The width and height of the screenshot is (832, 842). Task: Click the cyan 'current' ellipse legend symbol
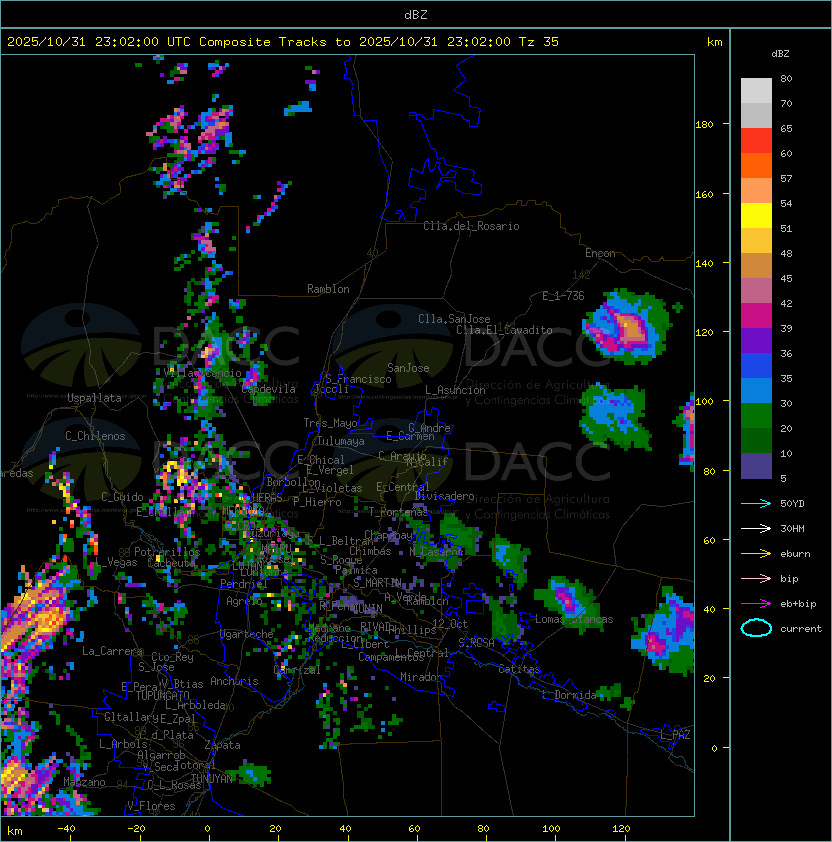click(x=756, y=628)
